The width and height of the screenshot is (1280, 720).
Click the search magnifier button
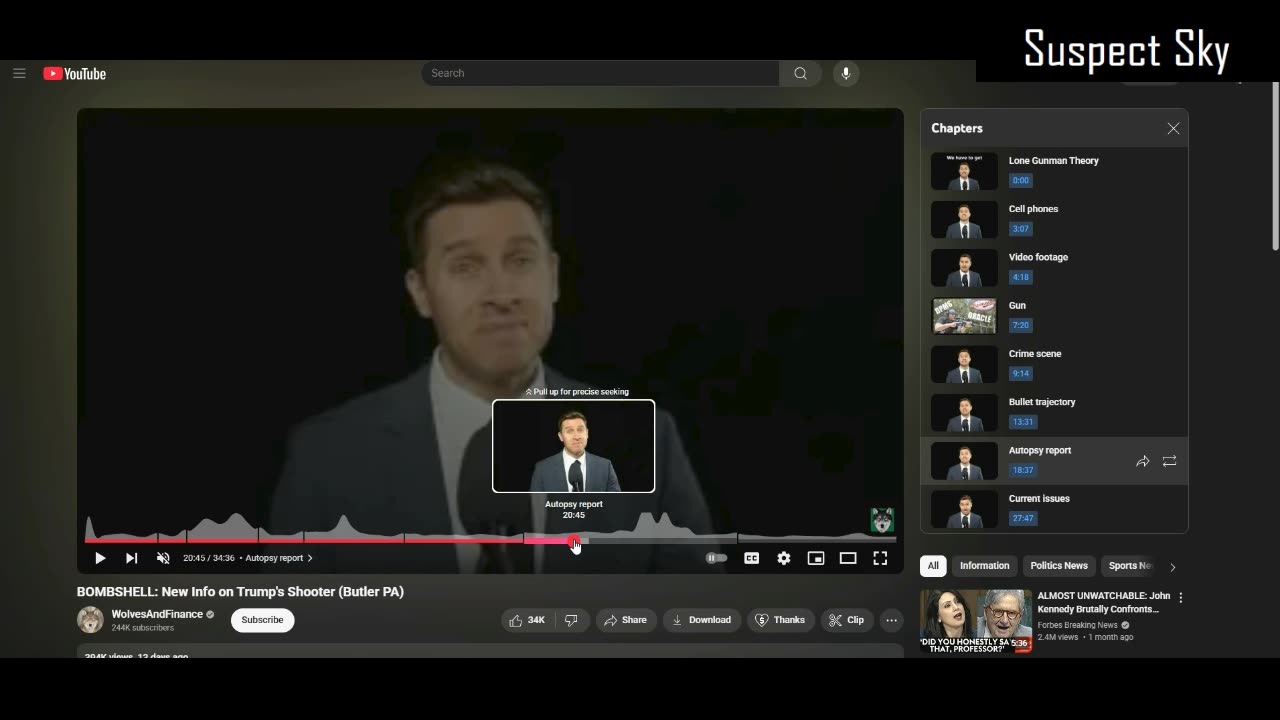coord(800,73)
